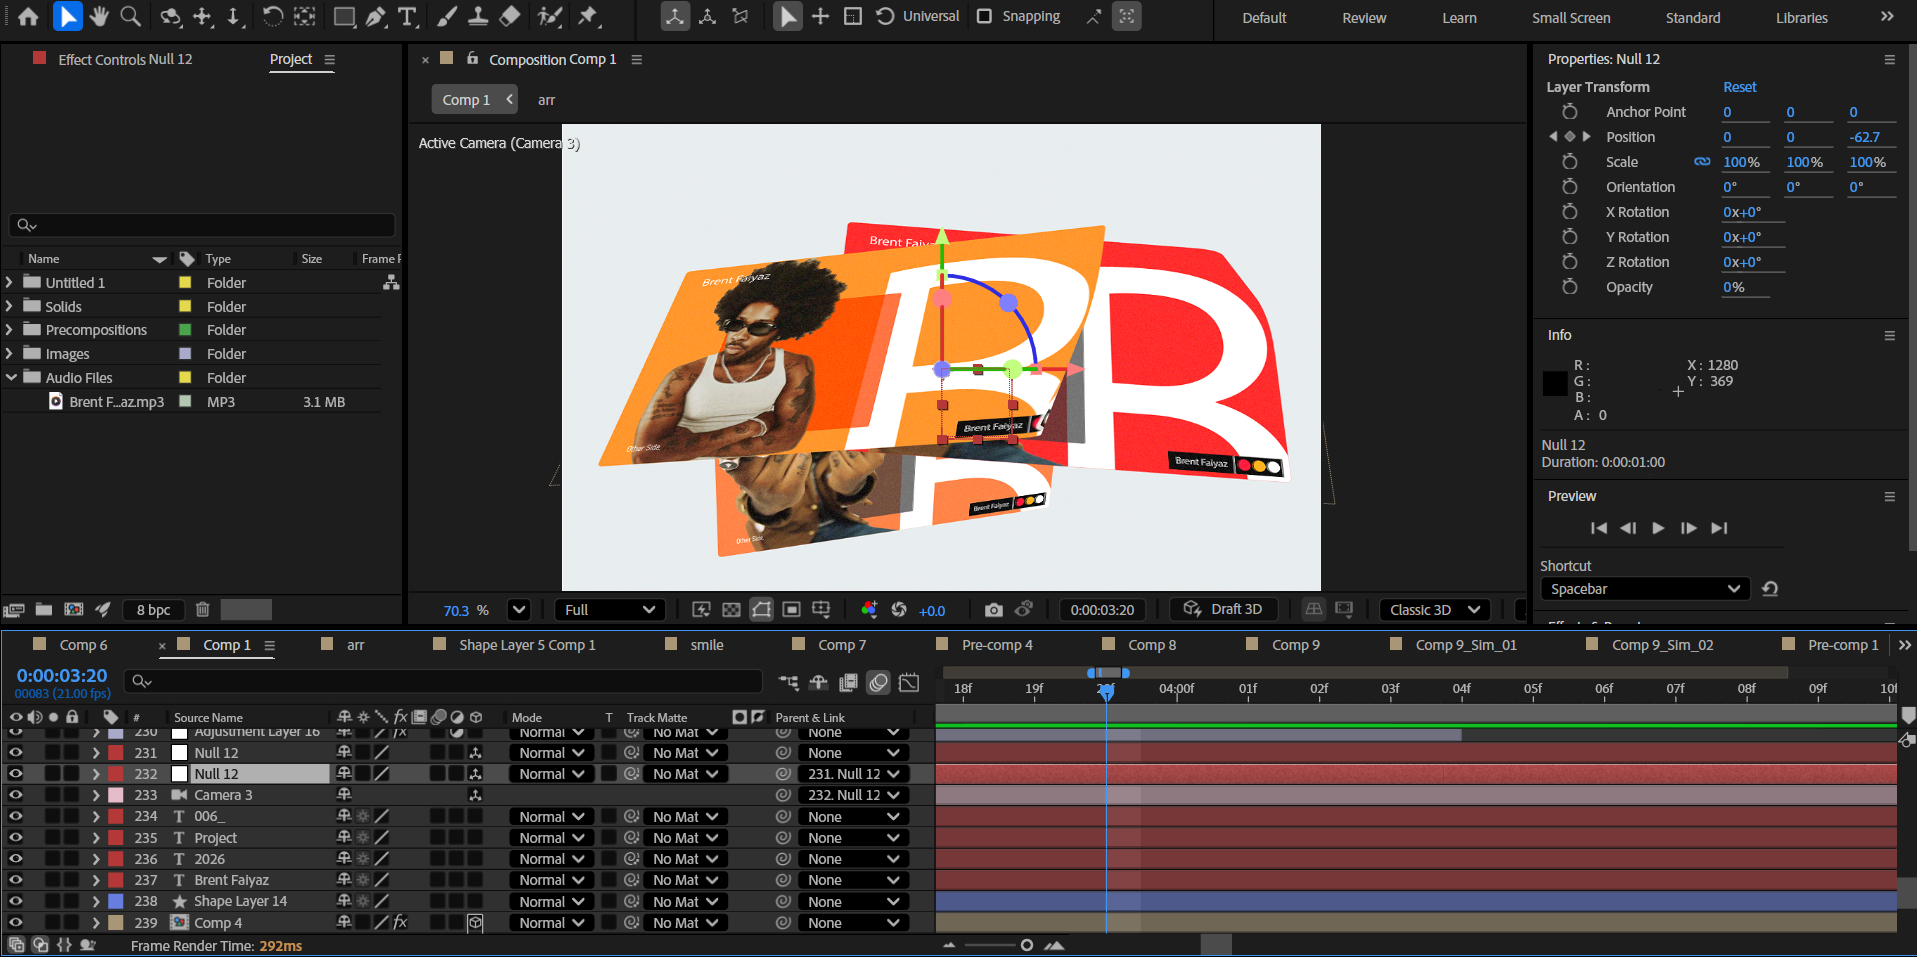The width and height of the screenshot is (1917, 957).
Task: Click the Draft 3D button
Action: point(1224,610)
